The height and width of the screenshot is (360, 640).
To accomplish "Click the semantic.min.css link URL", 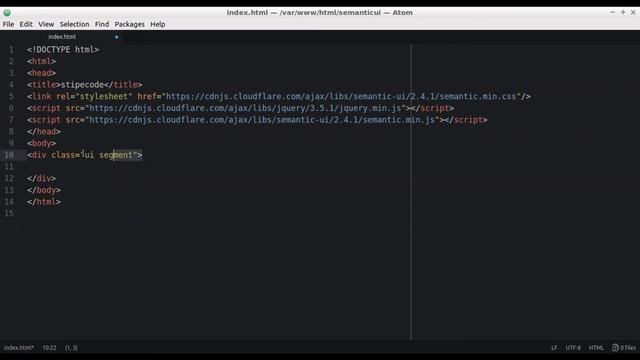I will point(341,97).
